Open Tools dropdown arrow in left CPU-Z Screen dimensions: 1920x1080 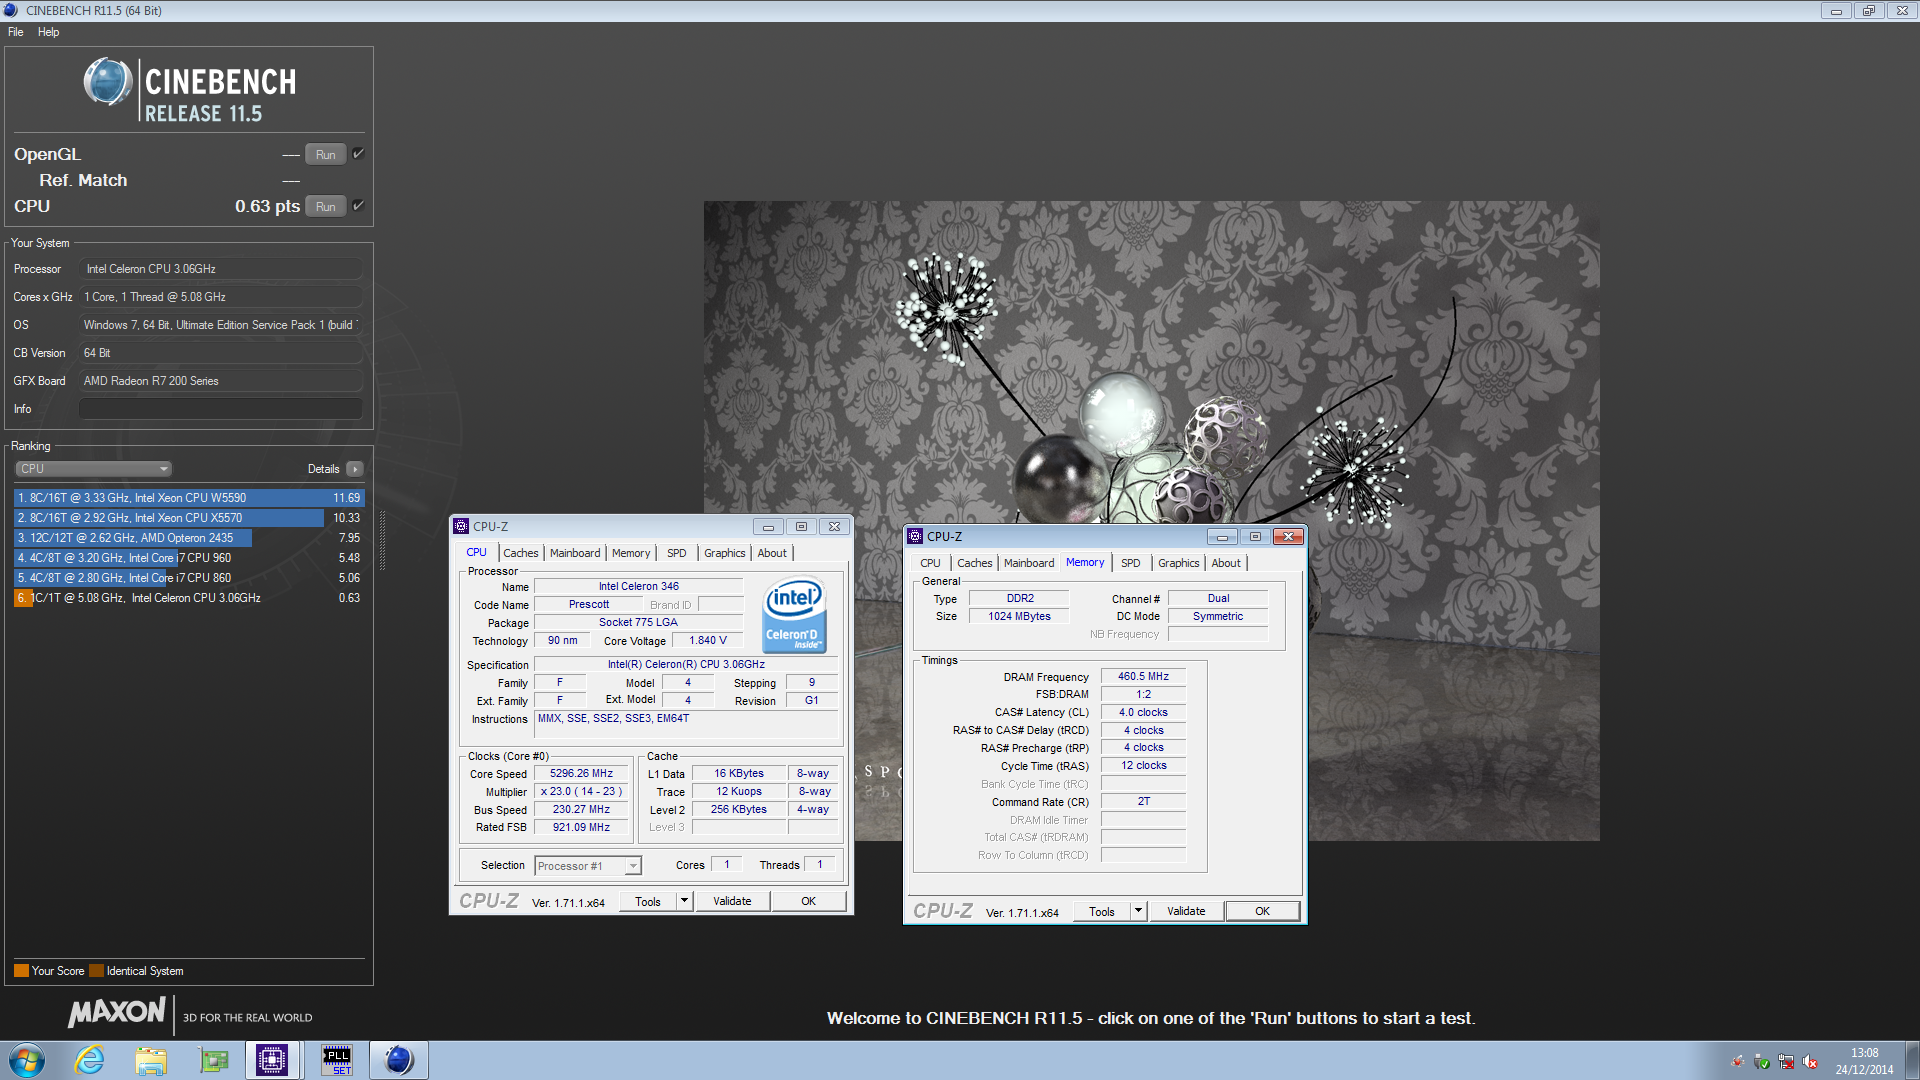click(685, 901)
